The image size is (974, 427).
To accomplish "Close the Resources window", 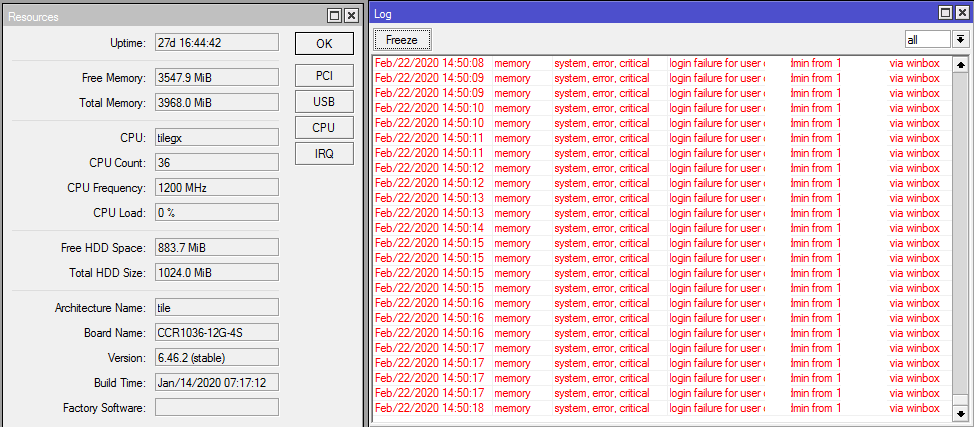I will coord(351,16).
